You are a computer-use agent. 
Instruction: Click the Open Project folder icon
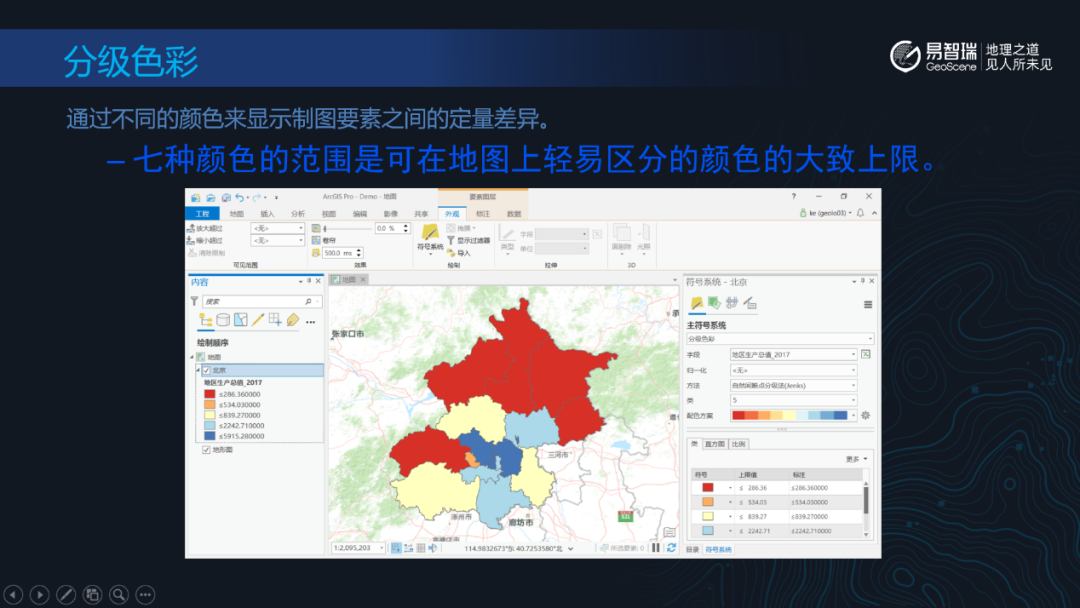coord(211,198)
